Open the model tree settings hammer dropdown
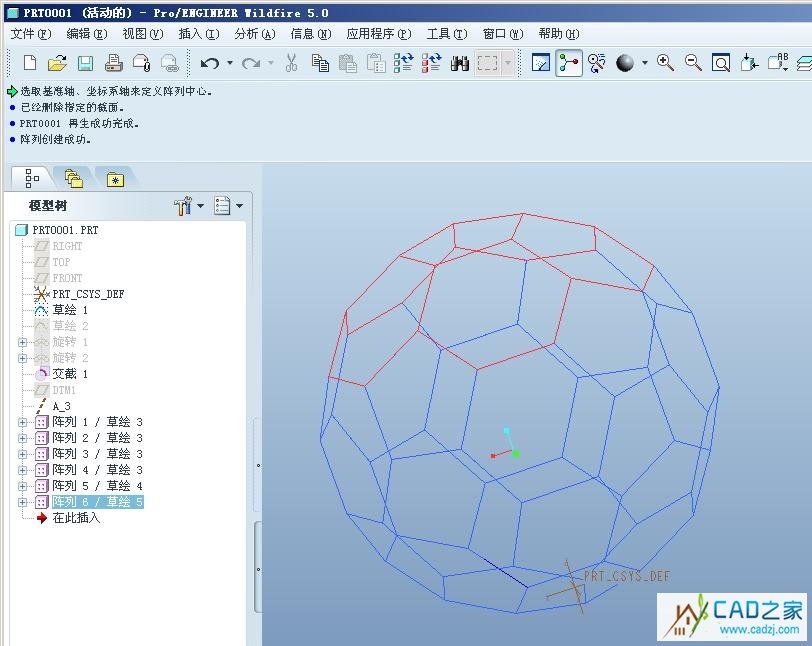The height and width of the screenshot is (646, 812). pyautogui.click(x=187, y=206)
